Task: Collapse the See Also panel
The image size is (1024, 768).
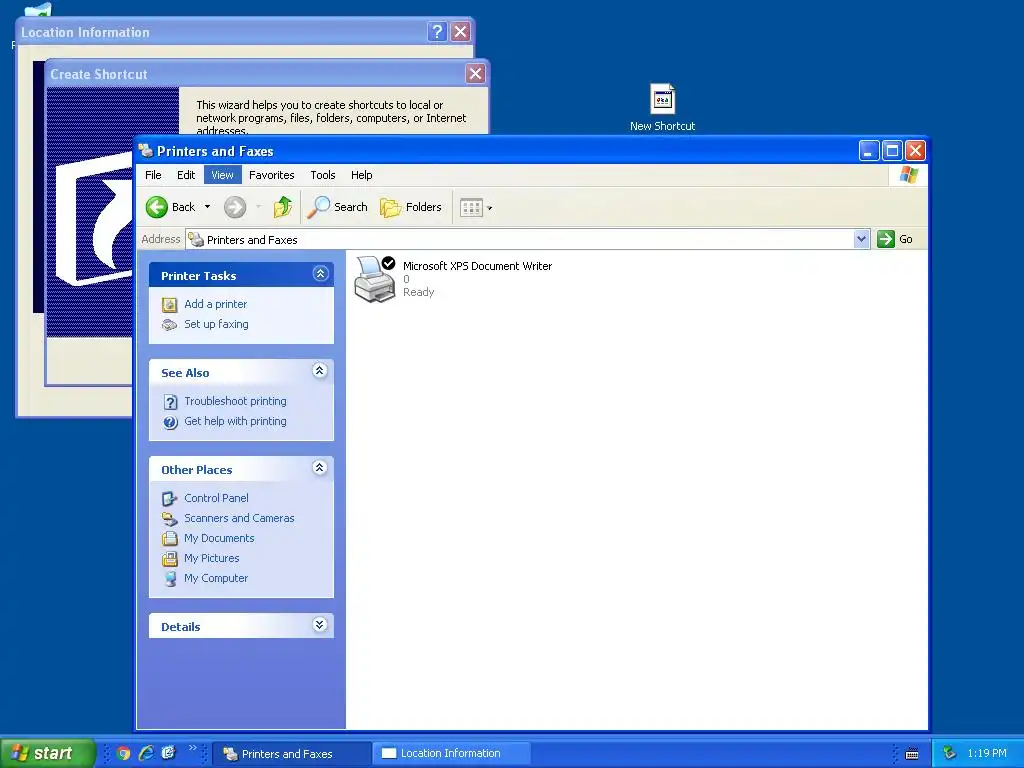Action: pyautogui.click(x=320, y=371)
